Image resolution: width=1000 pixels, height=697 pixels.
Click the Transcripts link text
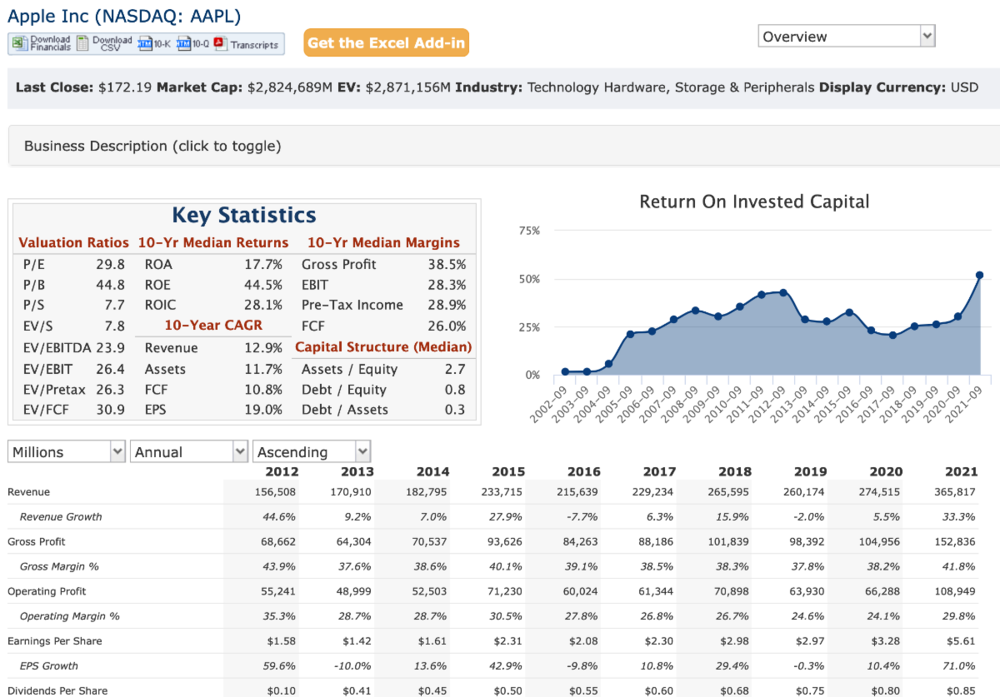click(254, 45)
